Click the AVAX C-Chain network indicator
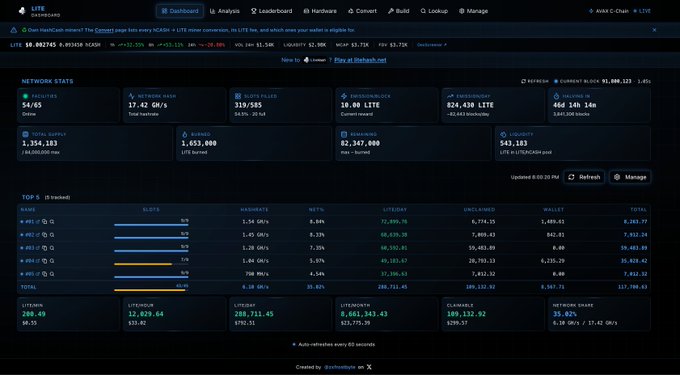Screen dimensions: 680x375 click(608, 11)
